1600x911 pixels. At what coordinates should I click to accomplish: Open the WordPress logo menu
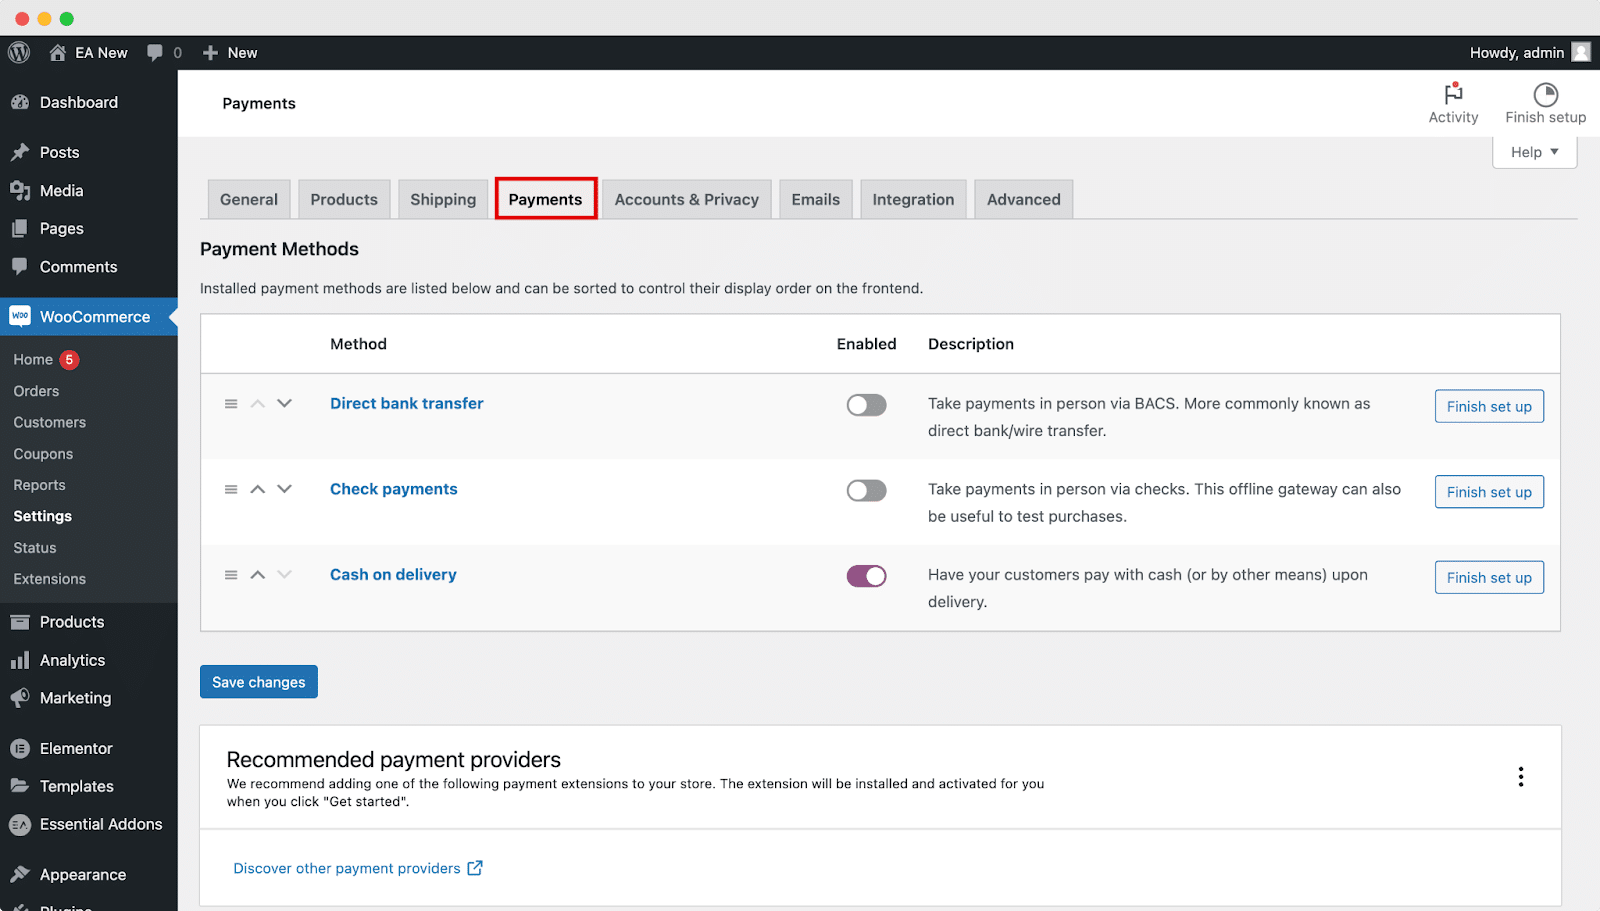pos(19,52)
